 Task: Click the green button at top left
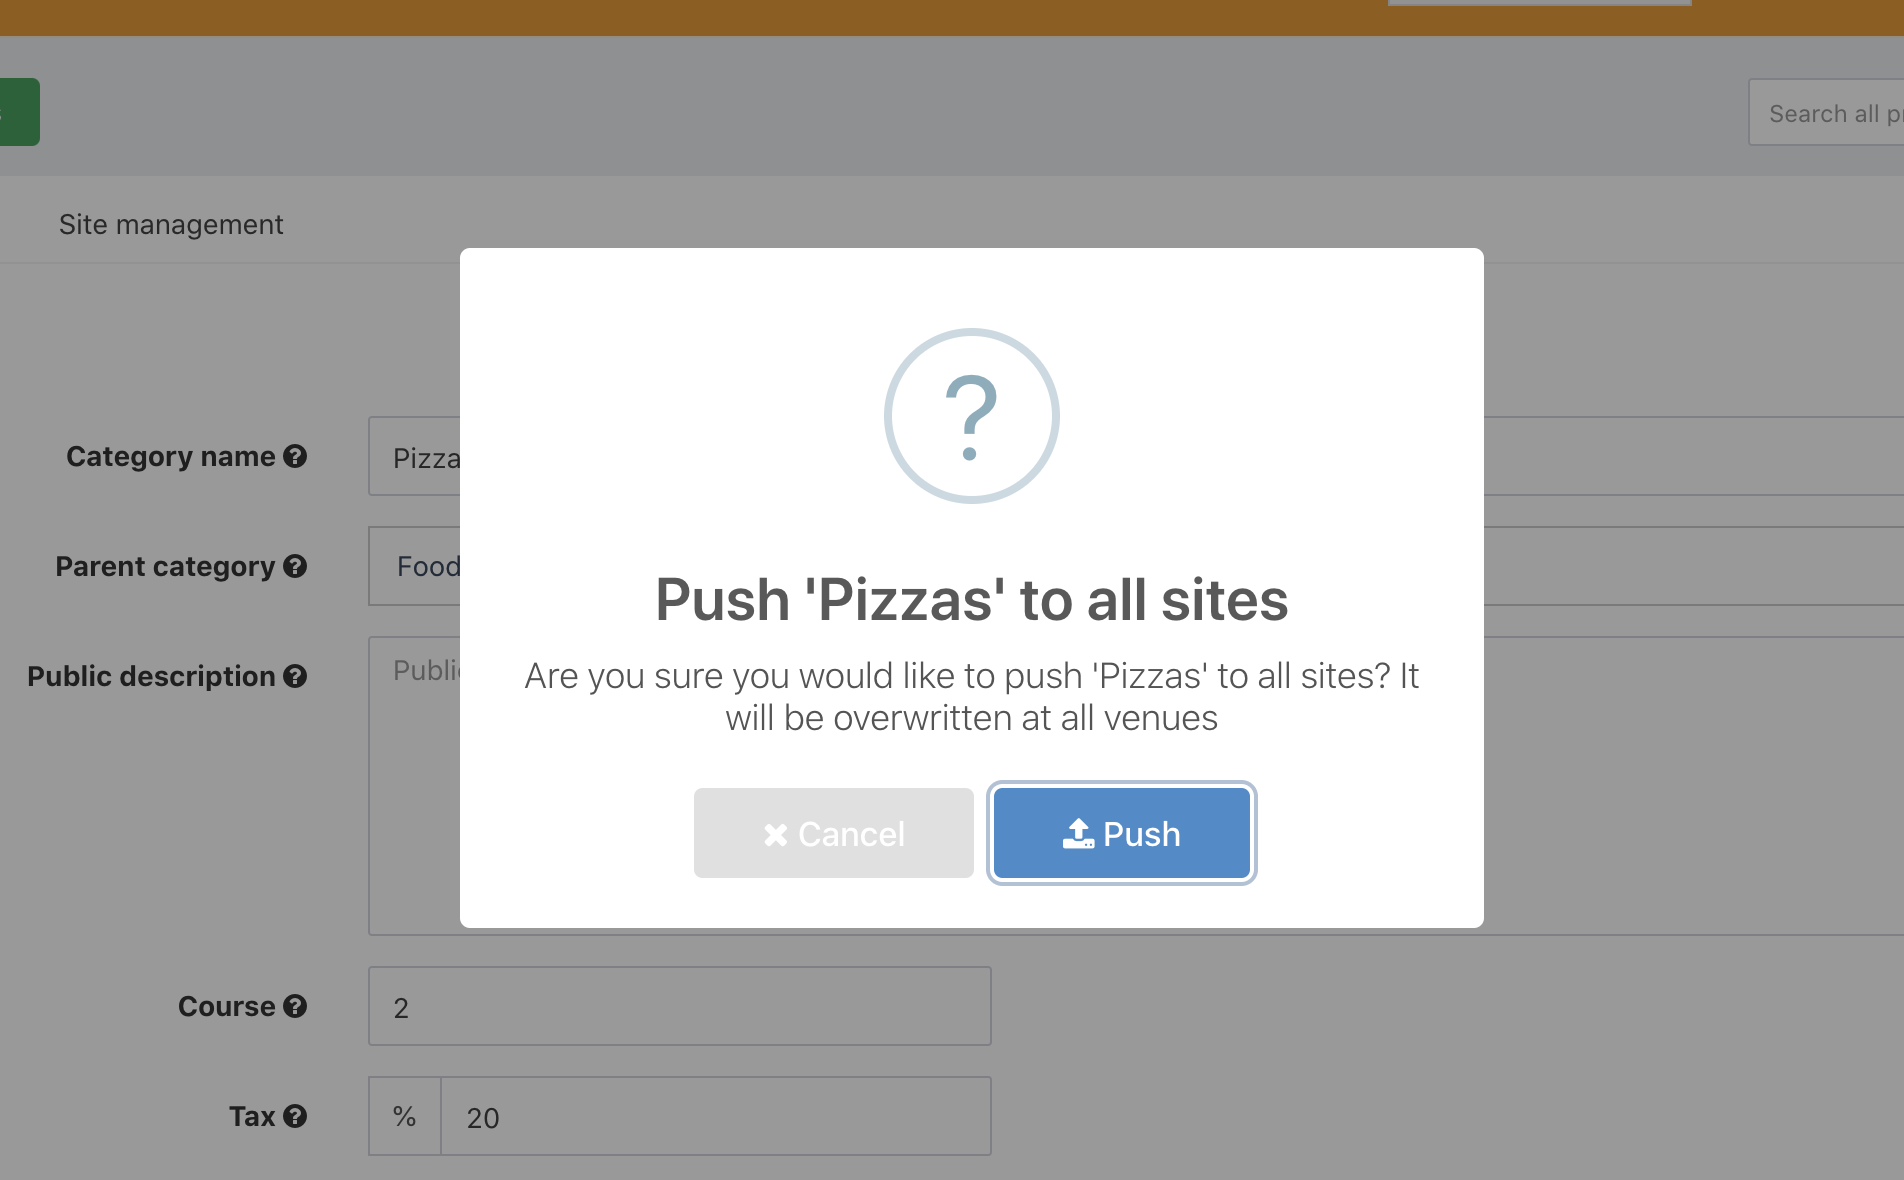click(x=19, y=112)
